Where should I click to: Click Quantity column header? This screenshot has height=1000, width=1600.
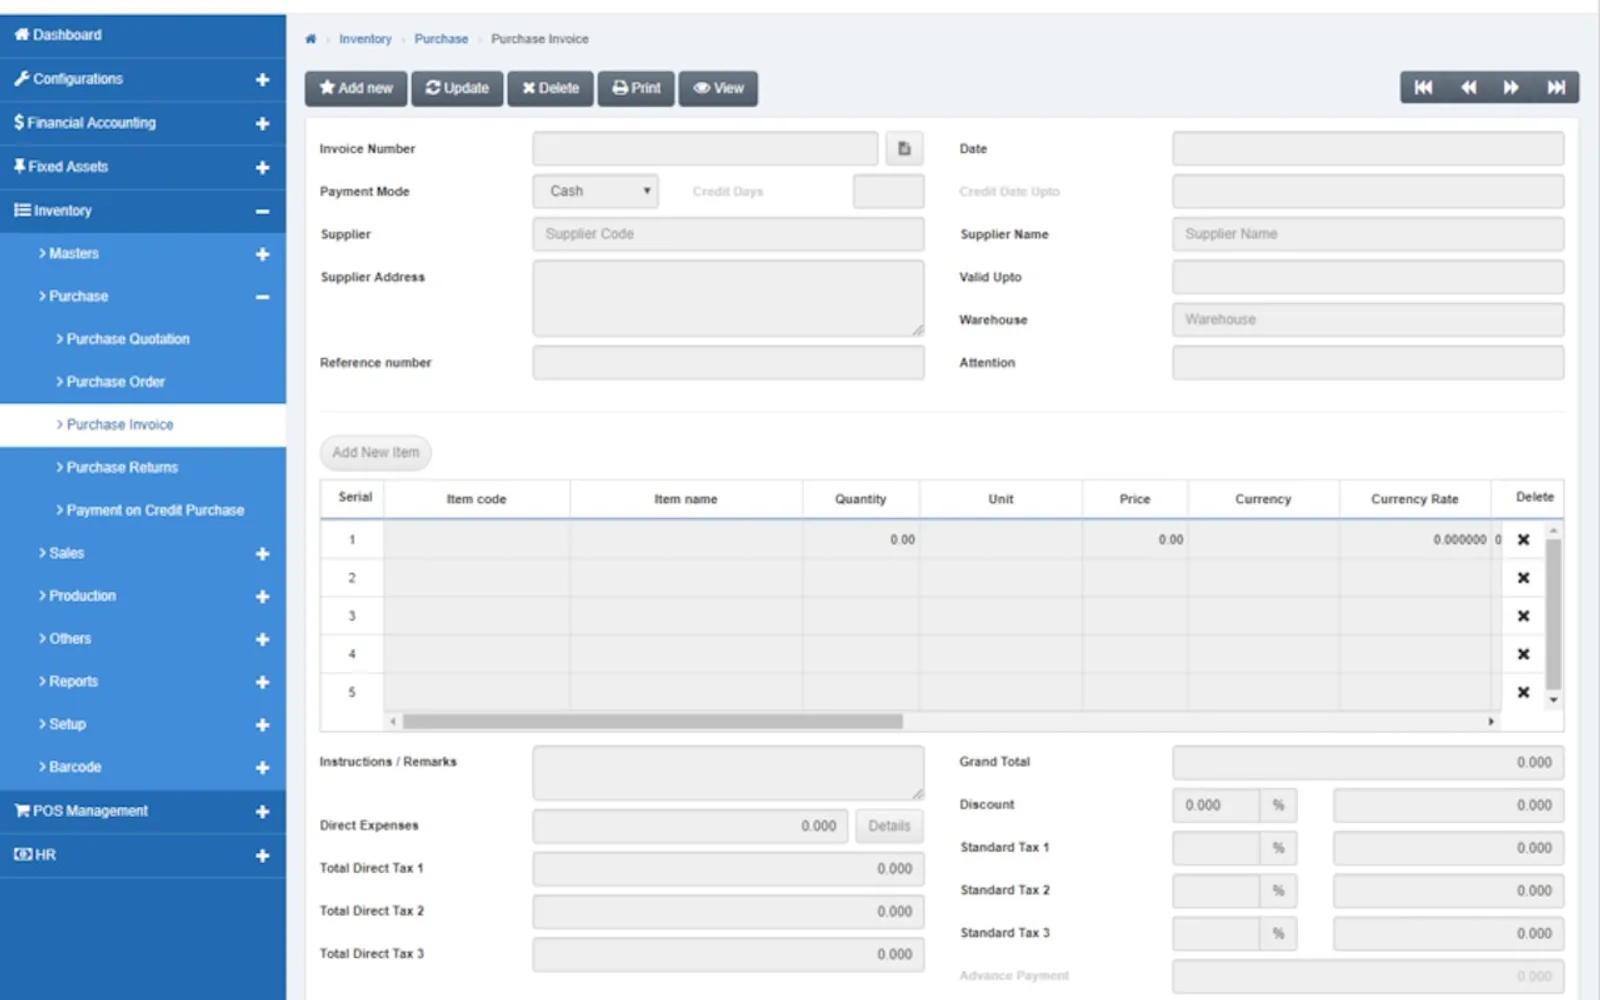(x=860, y=499)
